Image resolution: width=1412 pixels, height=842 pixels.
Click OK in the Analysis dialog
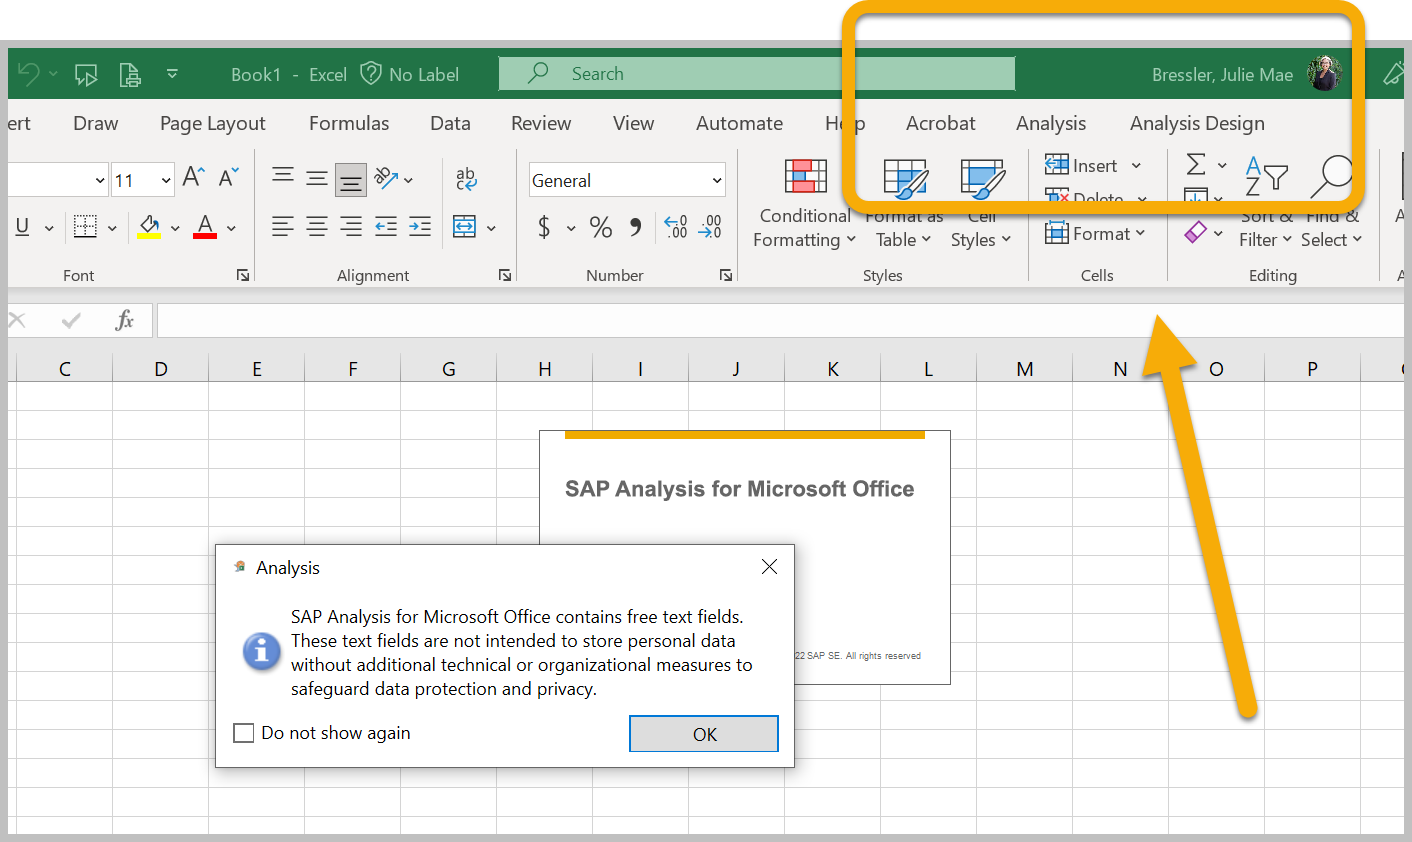[704, 734]
